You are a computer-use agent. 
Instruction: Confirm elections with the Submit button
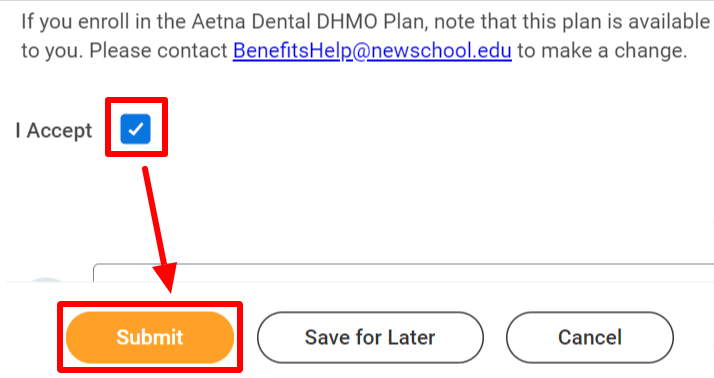click(150, 337)
